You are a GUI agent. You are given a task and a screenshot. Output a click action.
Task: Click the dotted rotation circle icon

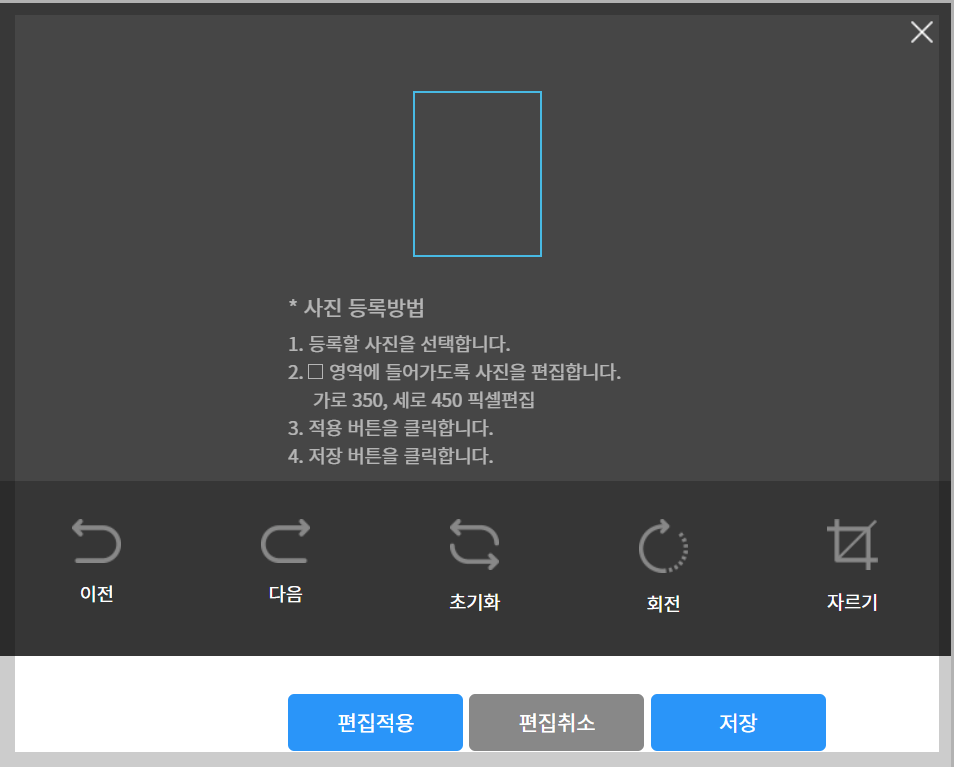(662, 543)
